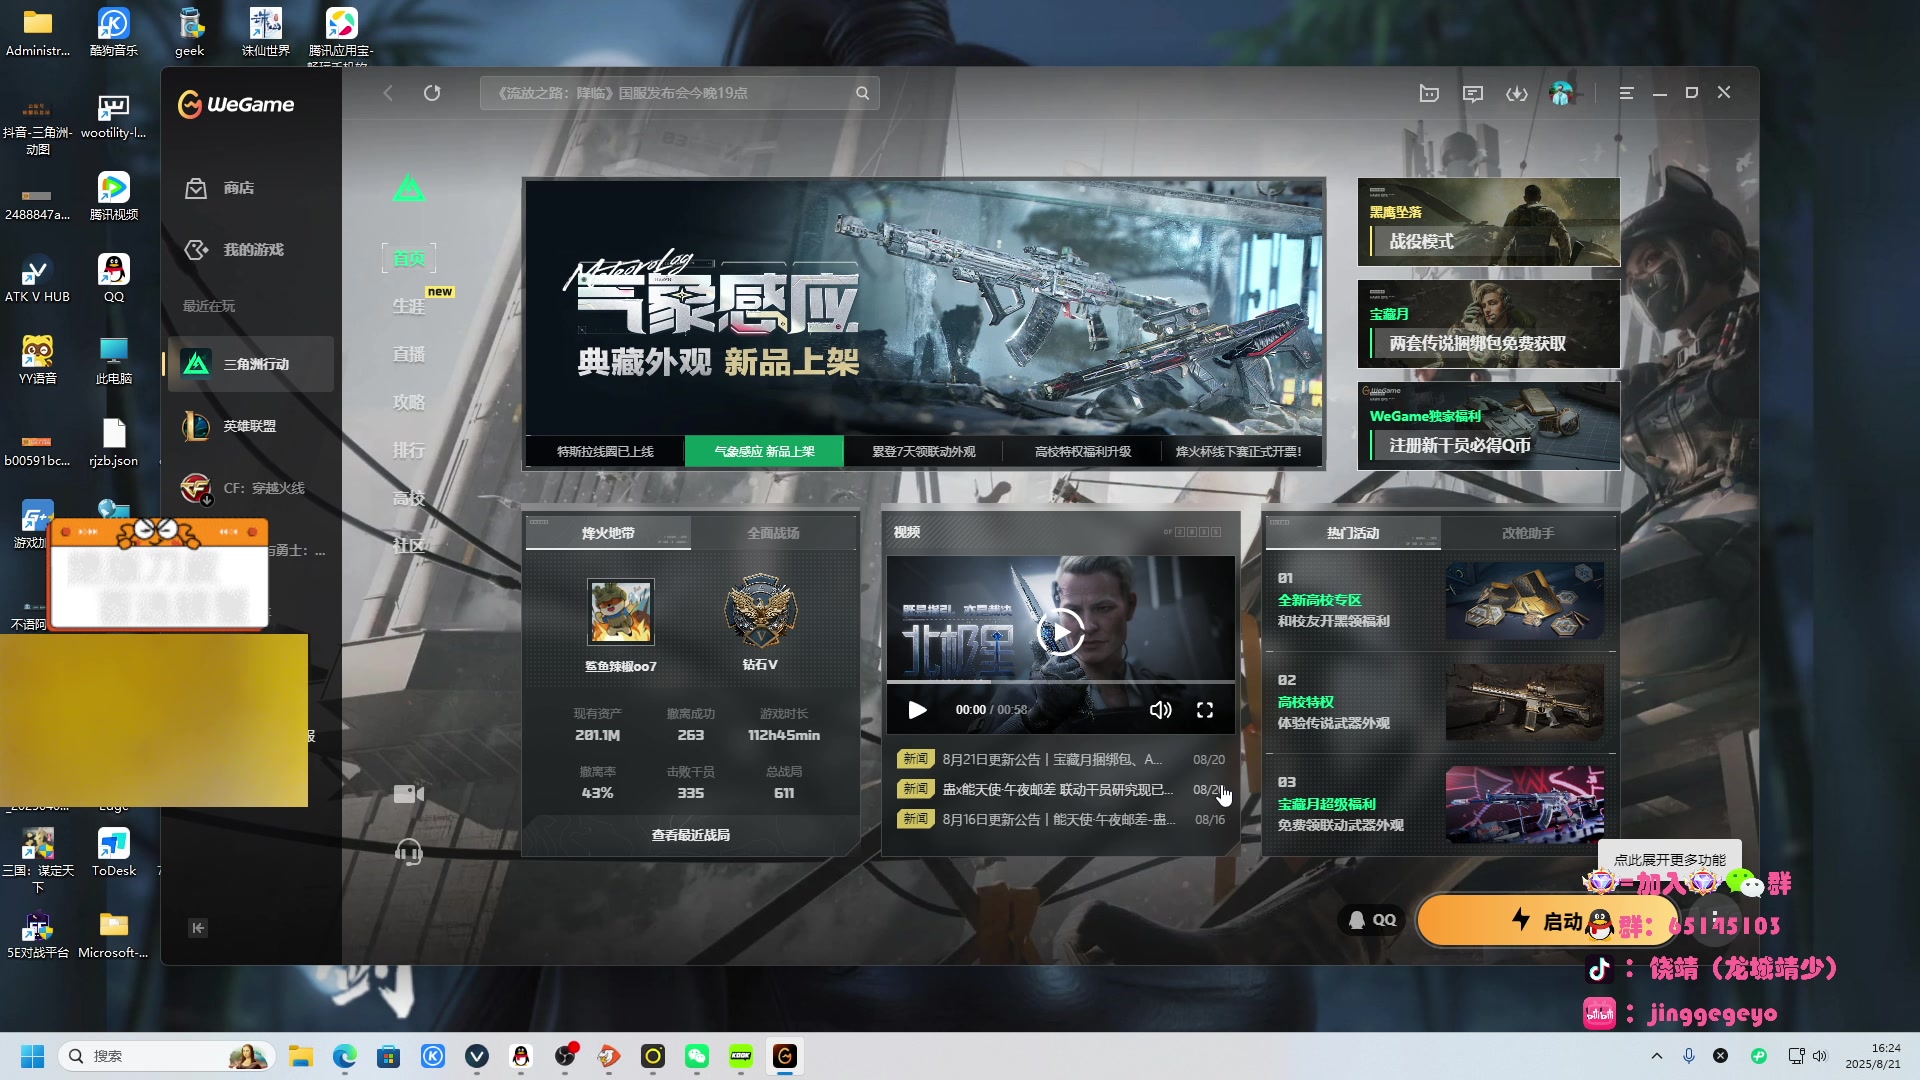Select 英雄联盟 in recent games
This screenshot has height=1080, width=1920.
point(251,426)
